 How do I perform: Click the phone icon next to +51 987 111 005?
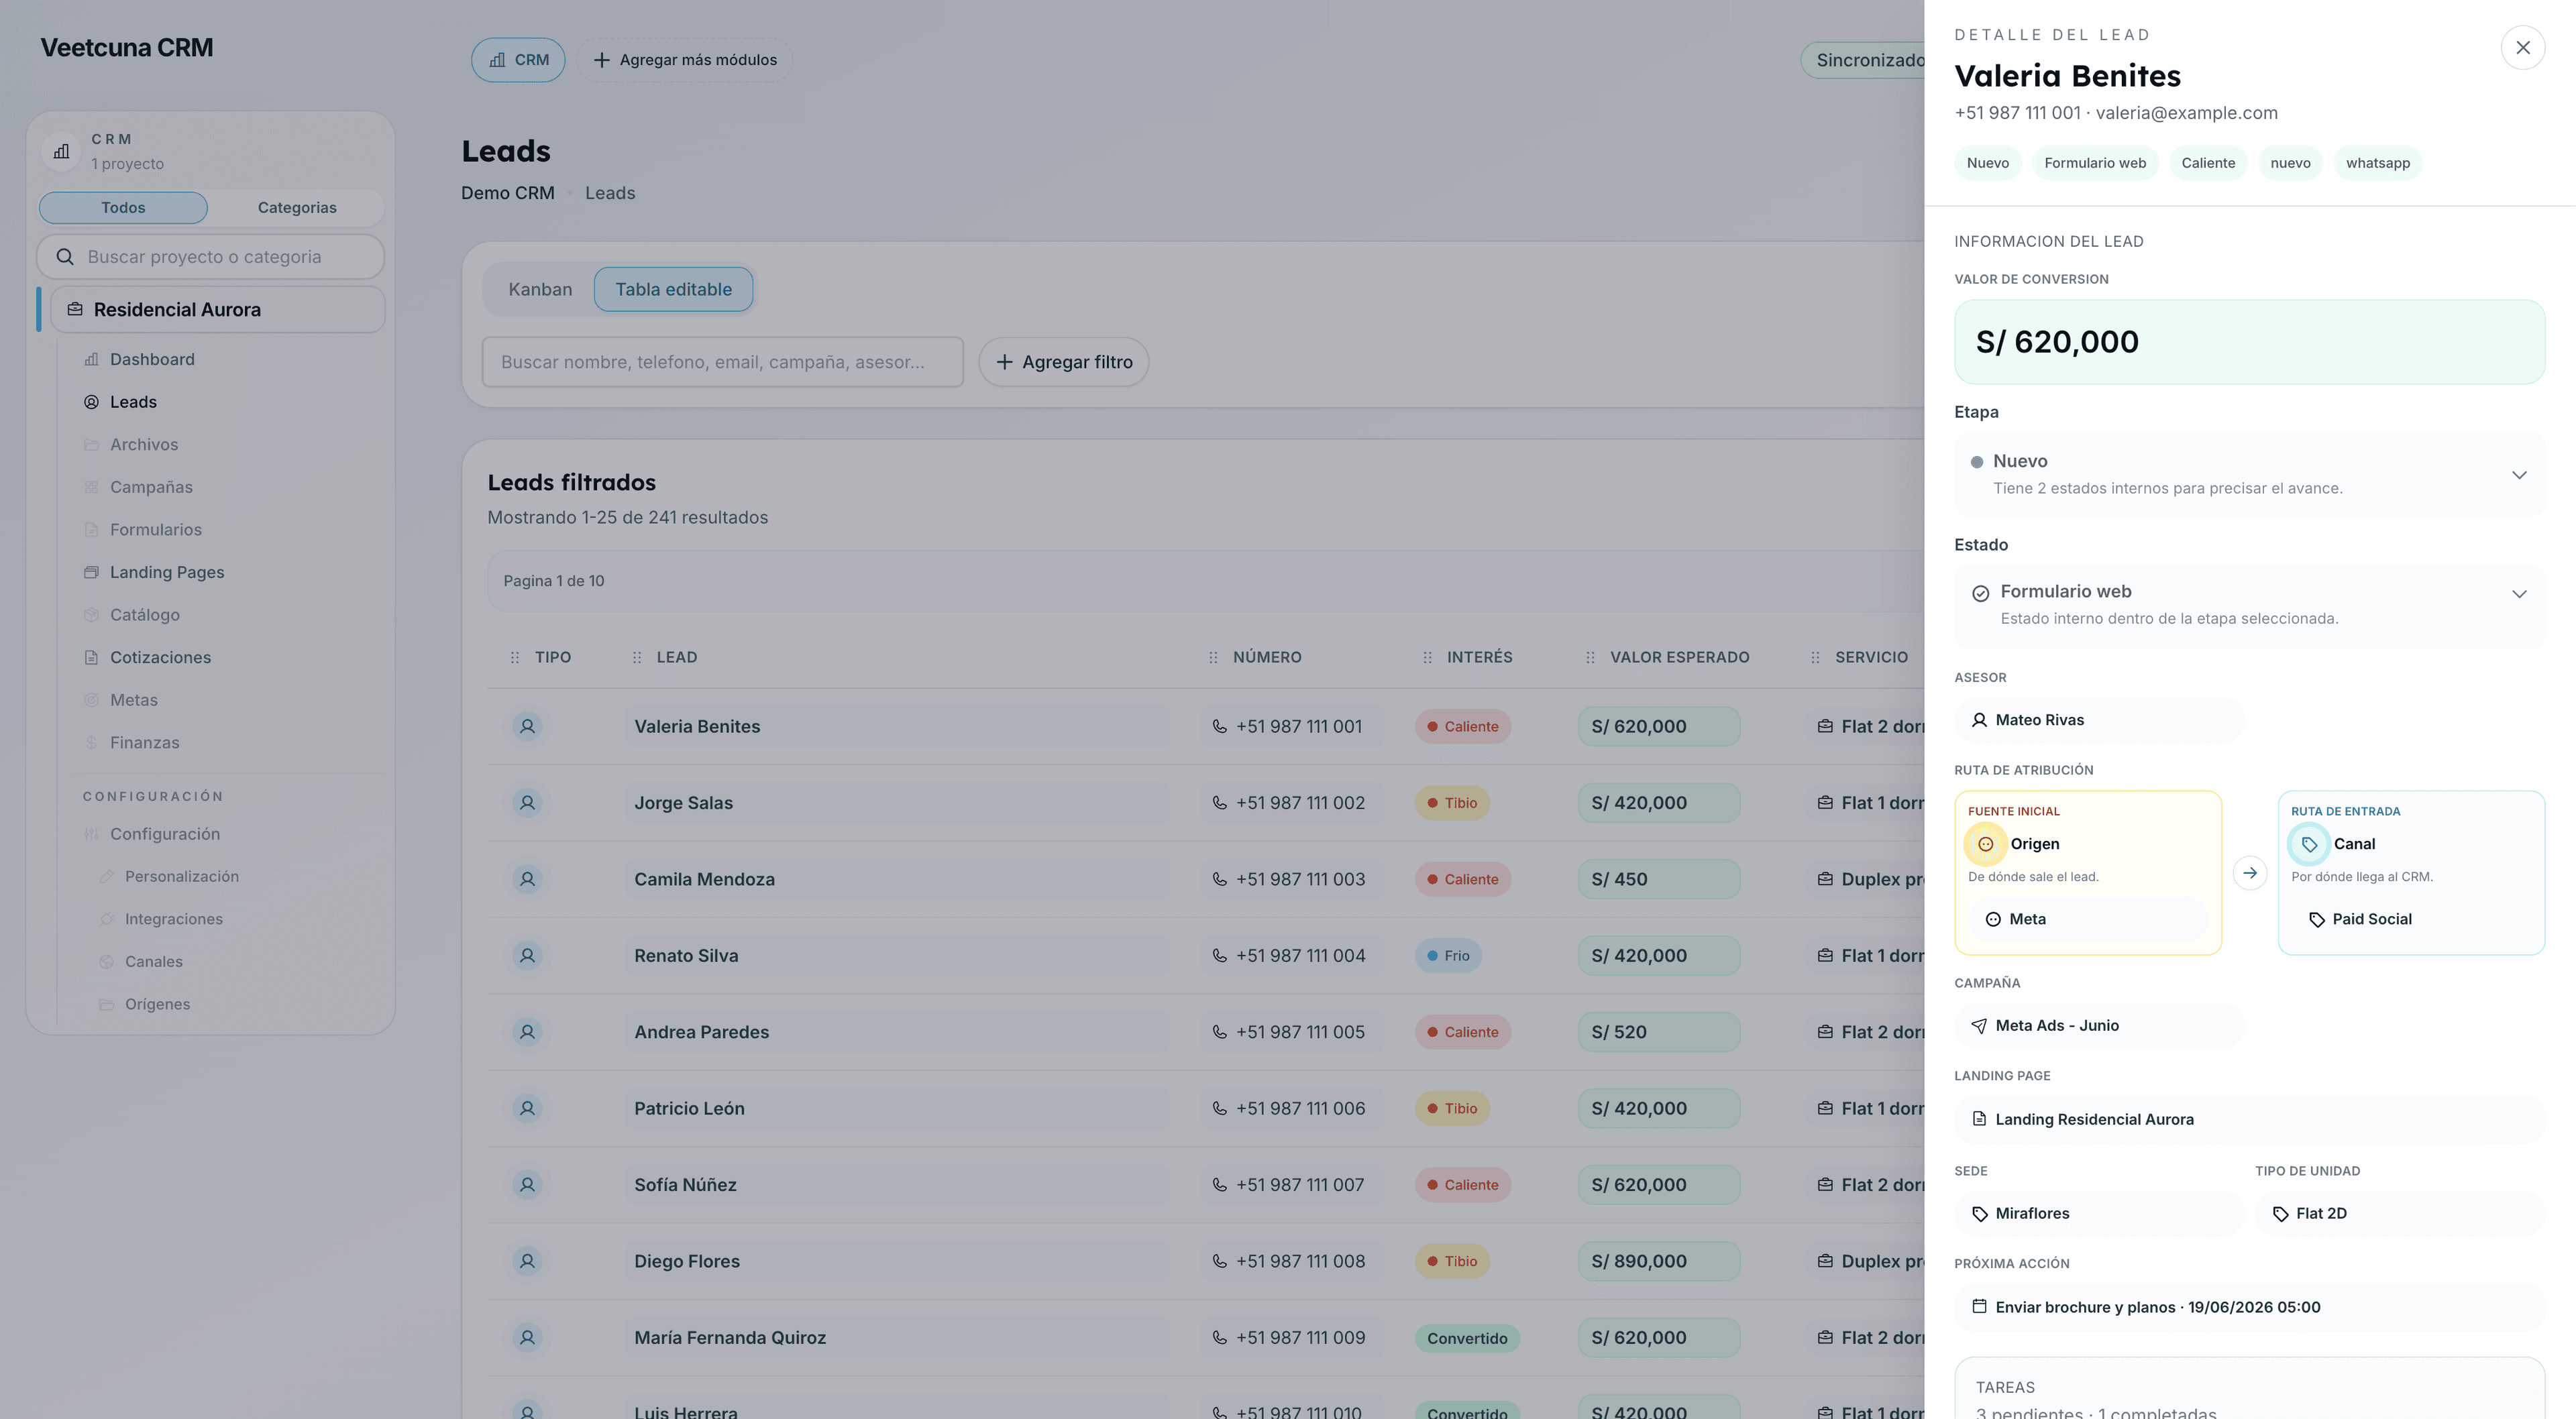coord(1219,1032)
